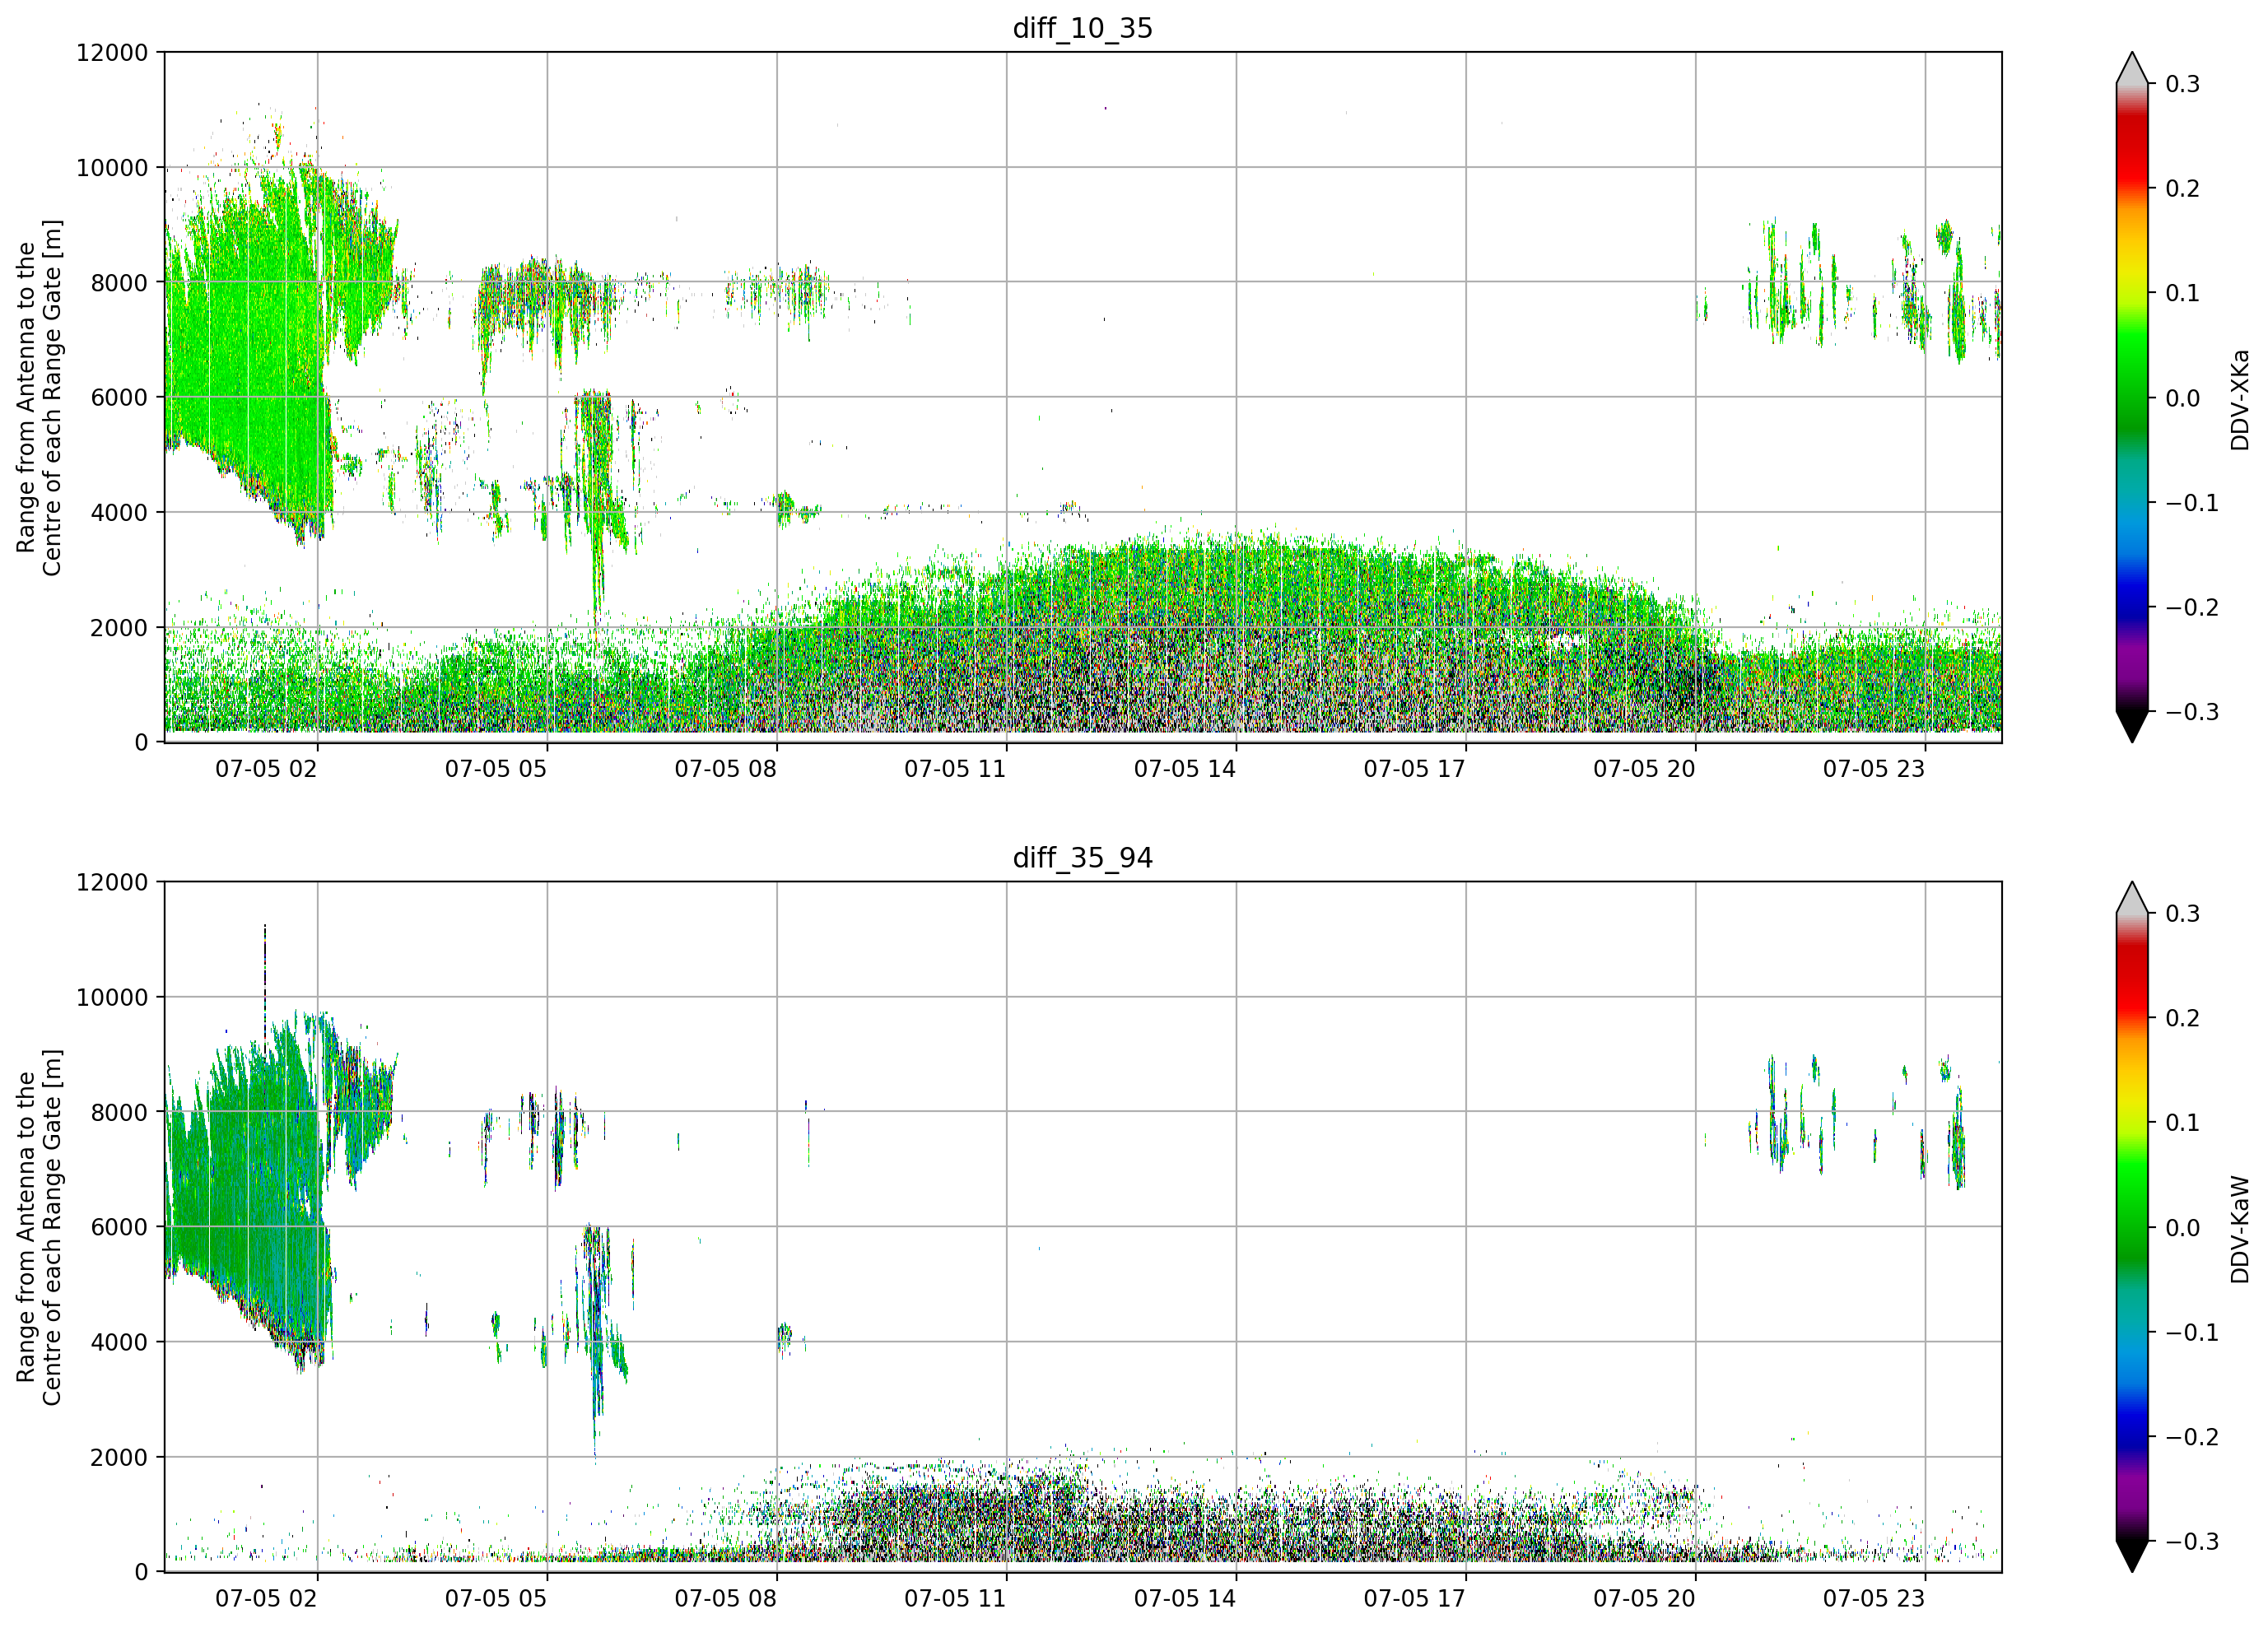
Task: Click the 07-05 17 x-tick under diff_10_35
Action: point(1414,769)
